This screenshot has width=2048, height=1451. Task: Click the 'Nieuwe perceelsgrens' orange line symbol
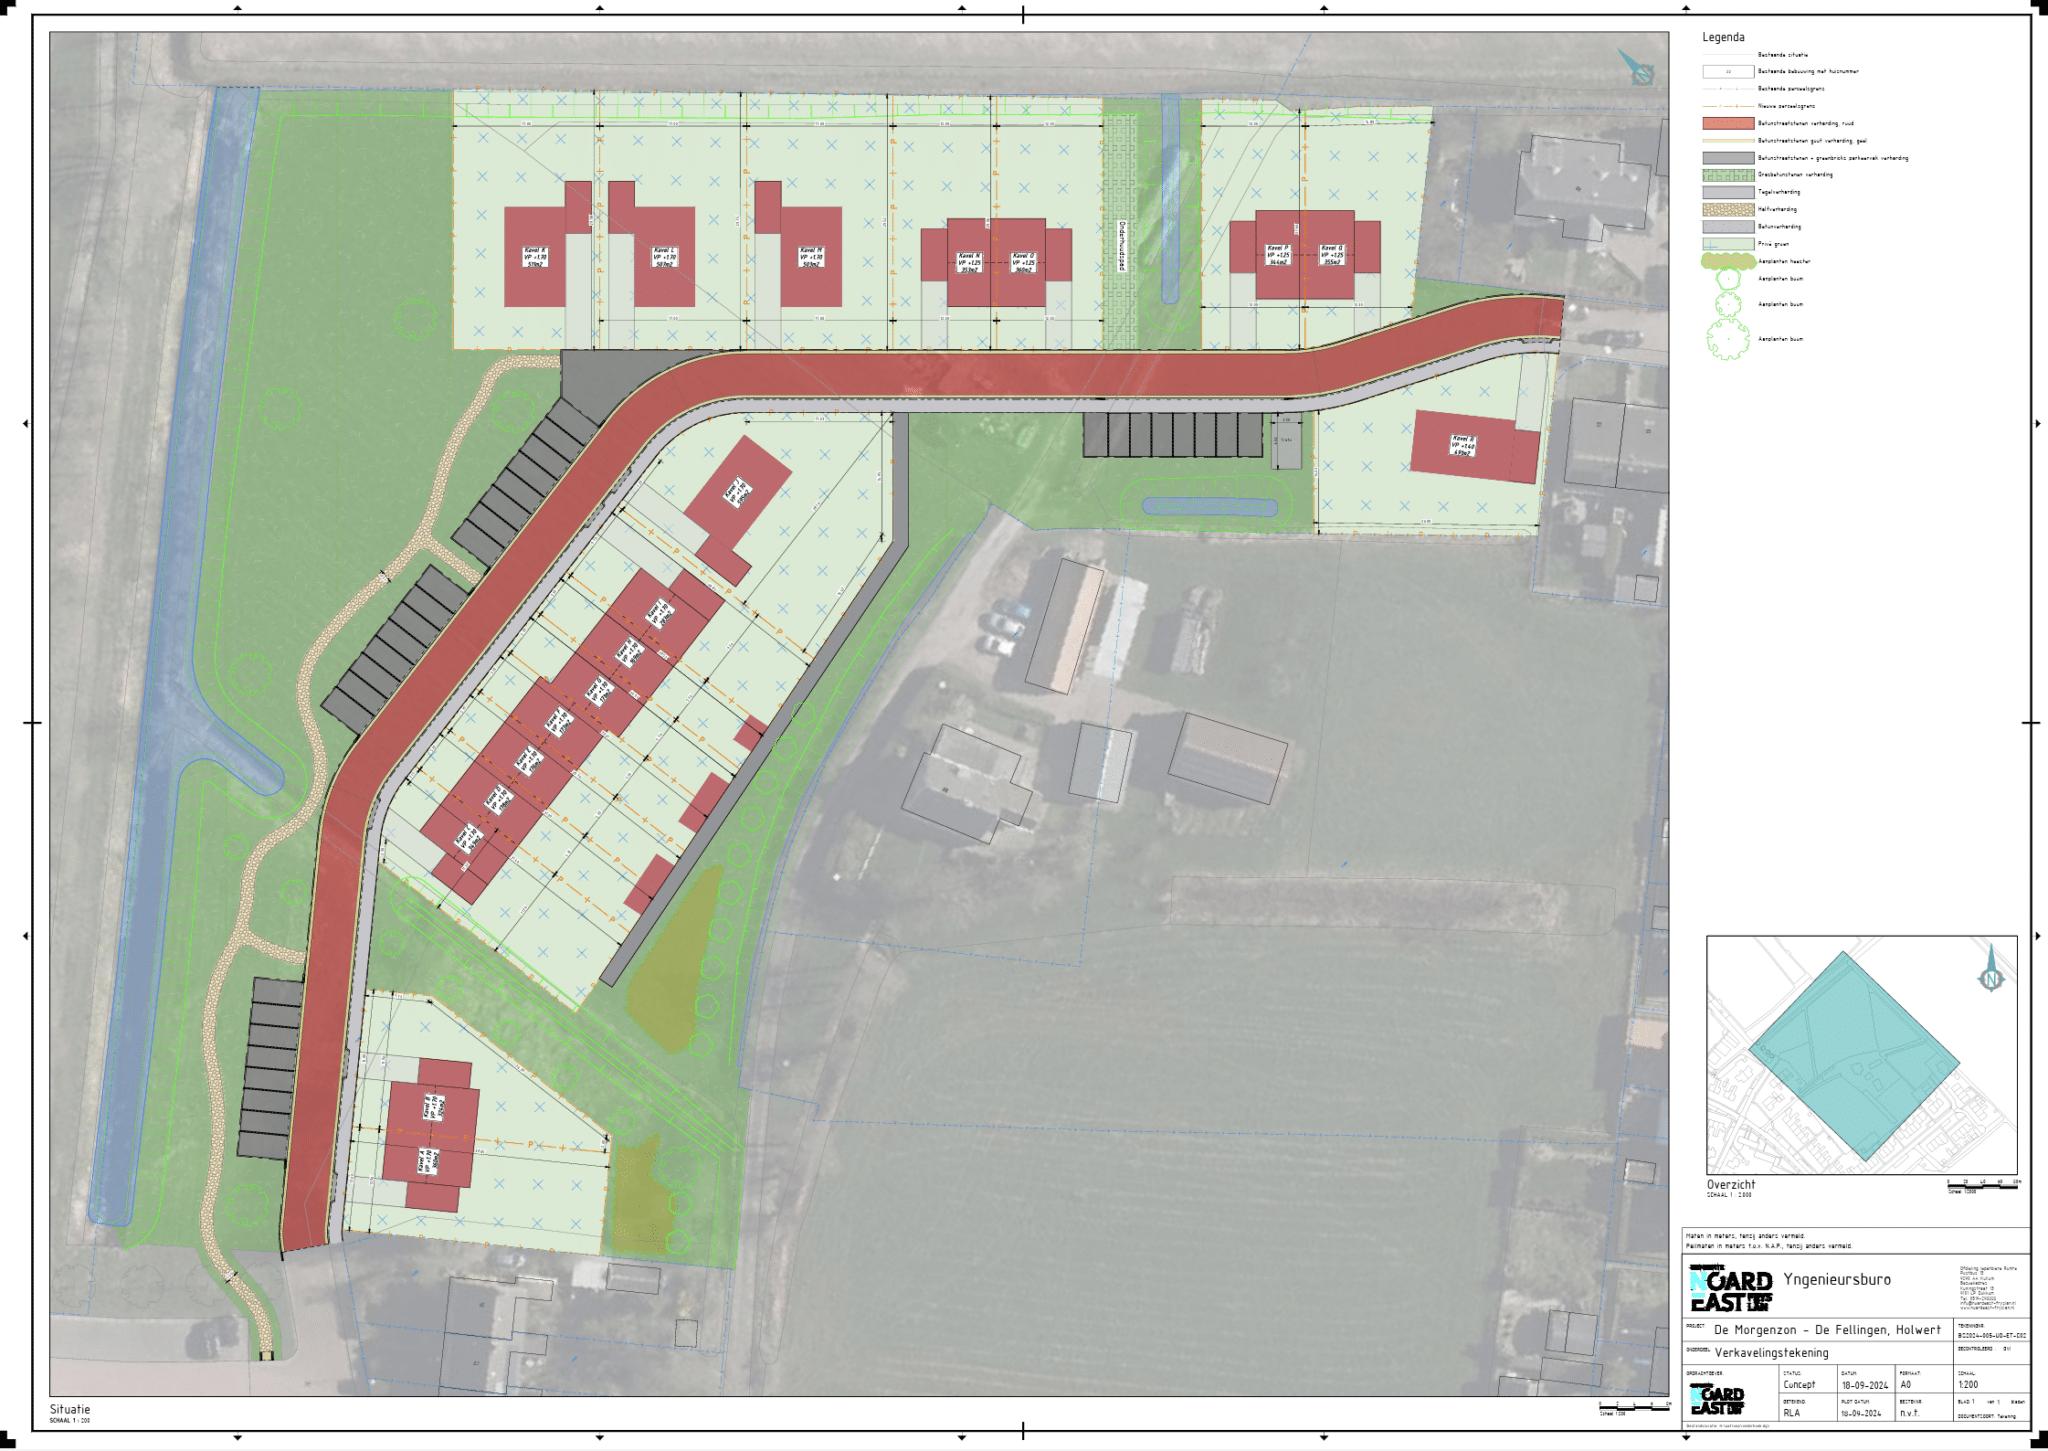coord(1728,106)
